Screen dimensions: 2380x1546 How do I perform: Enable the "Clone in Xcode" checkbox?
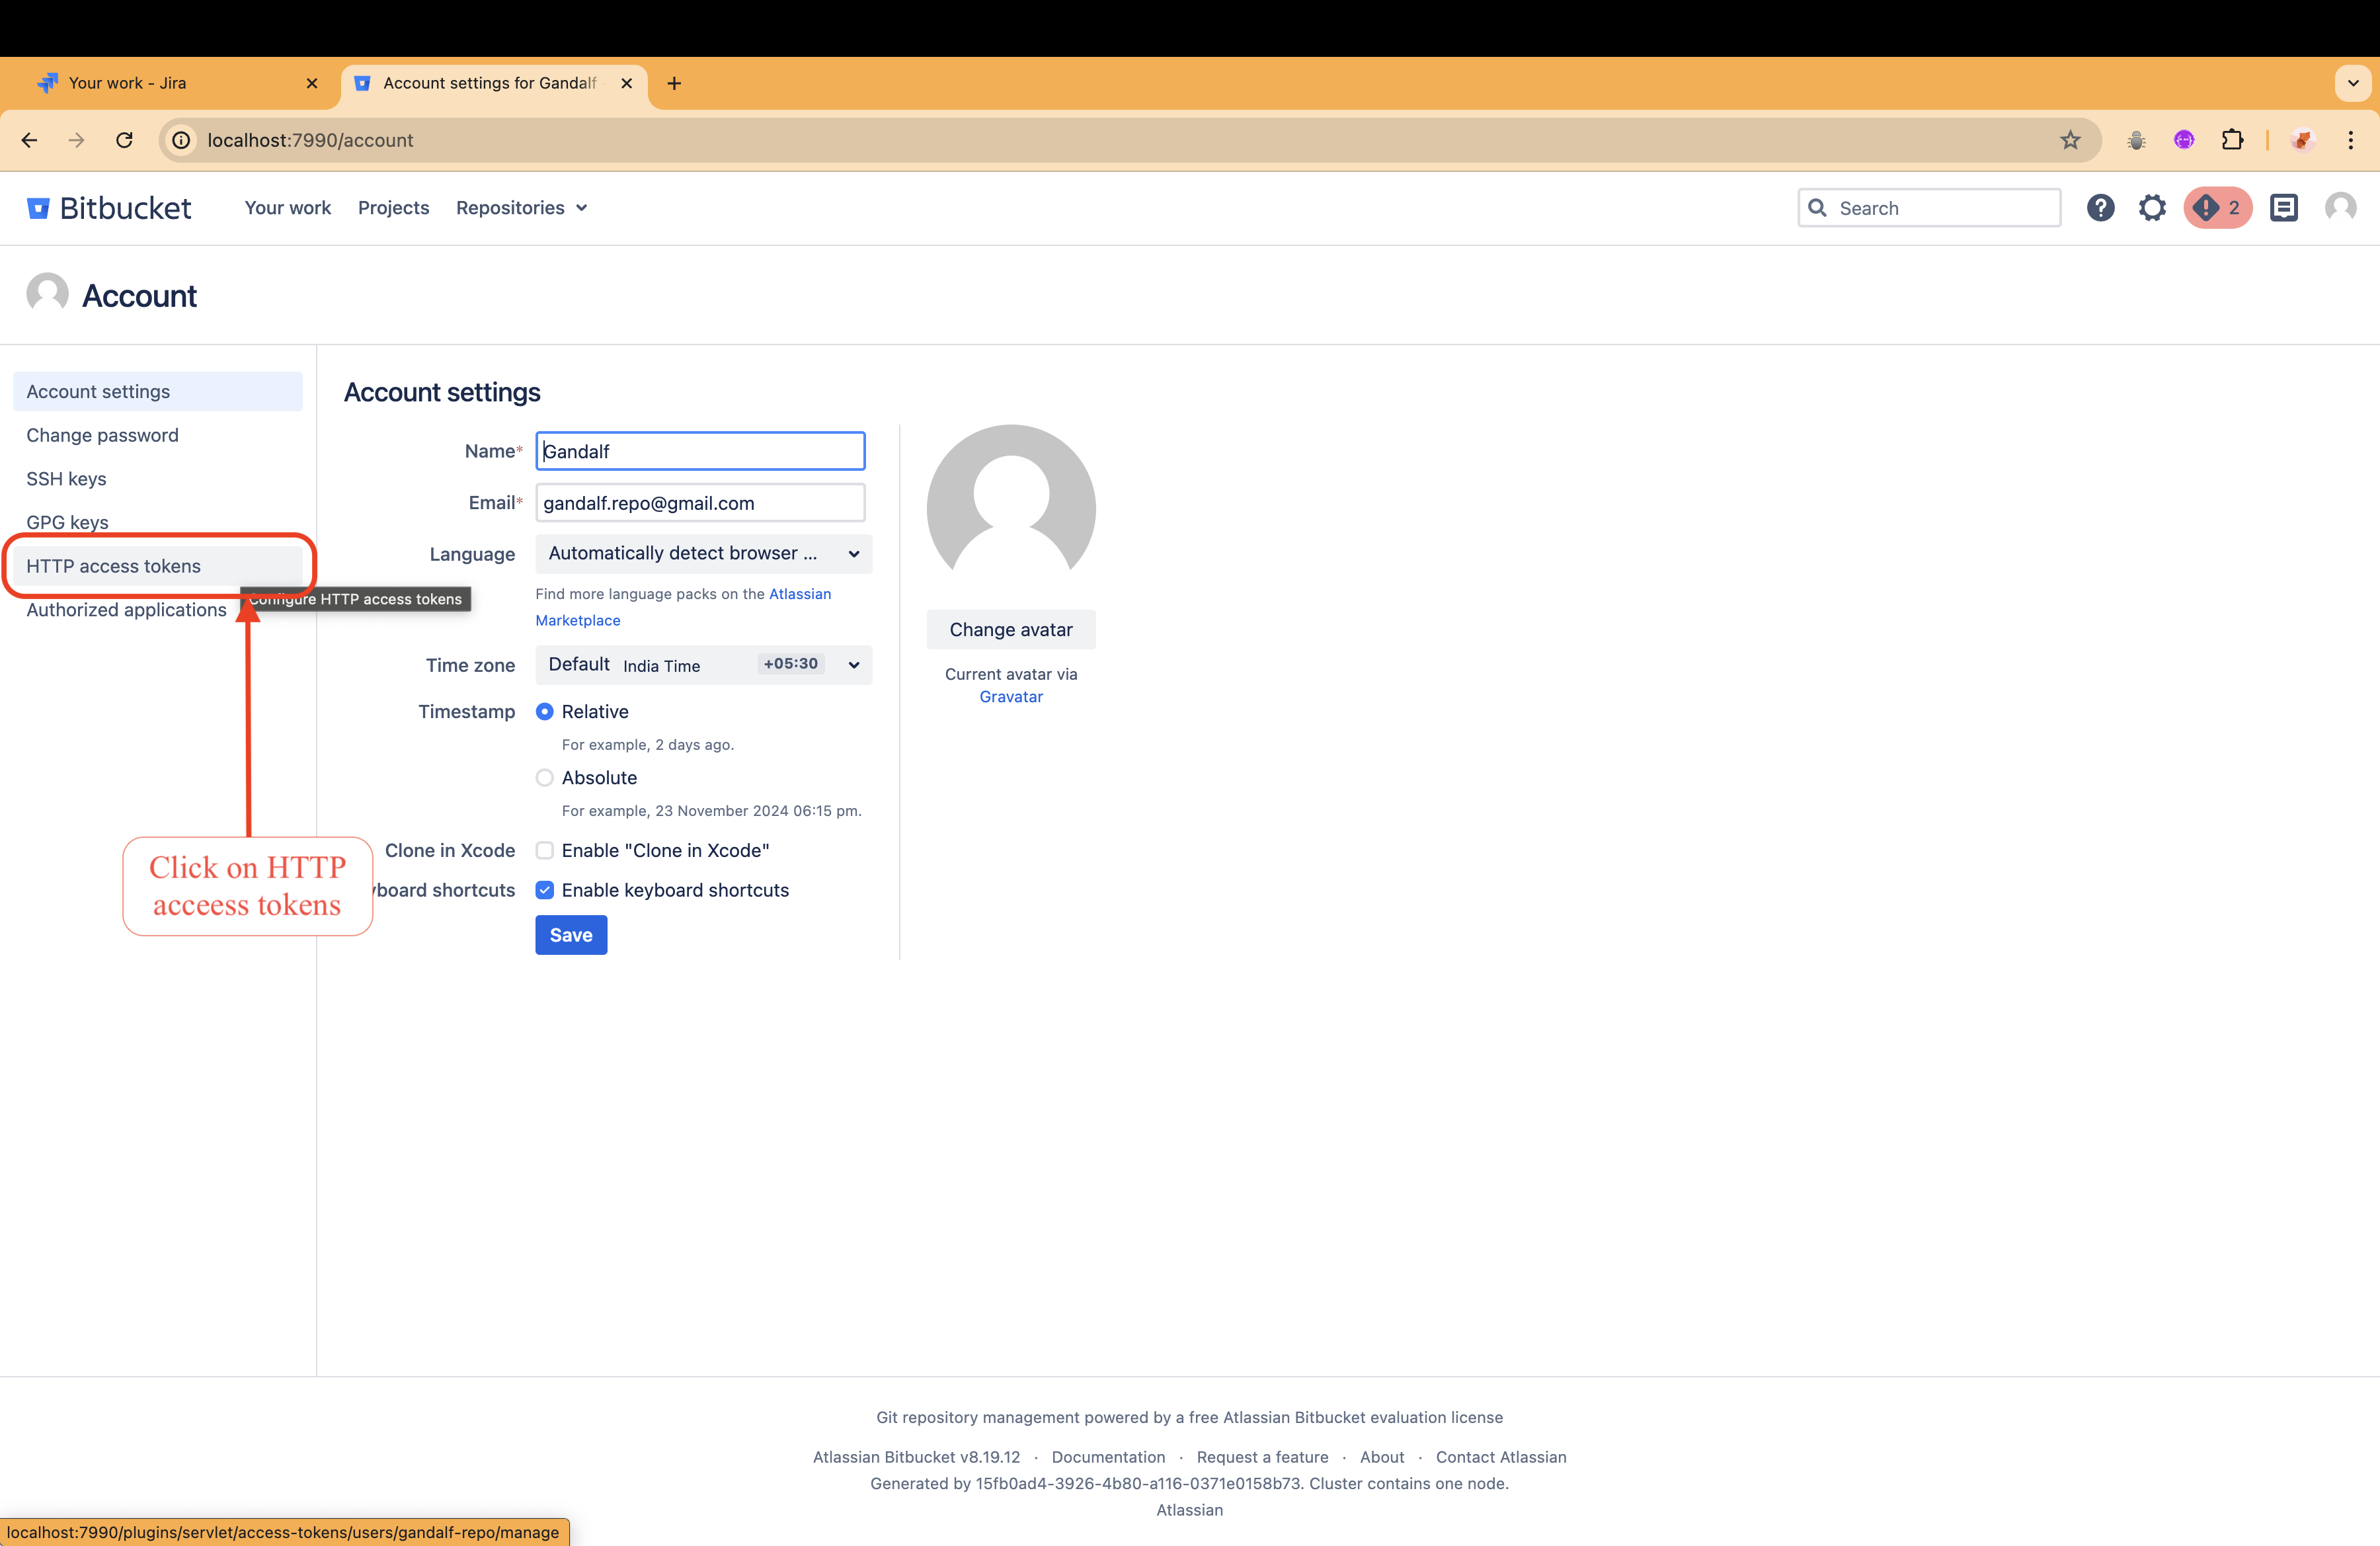[x=545, y=851]
